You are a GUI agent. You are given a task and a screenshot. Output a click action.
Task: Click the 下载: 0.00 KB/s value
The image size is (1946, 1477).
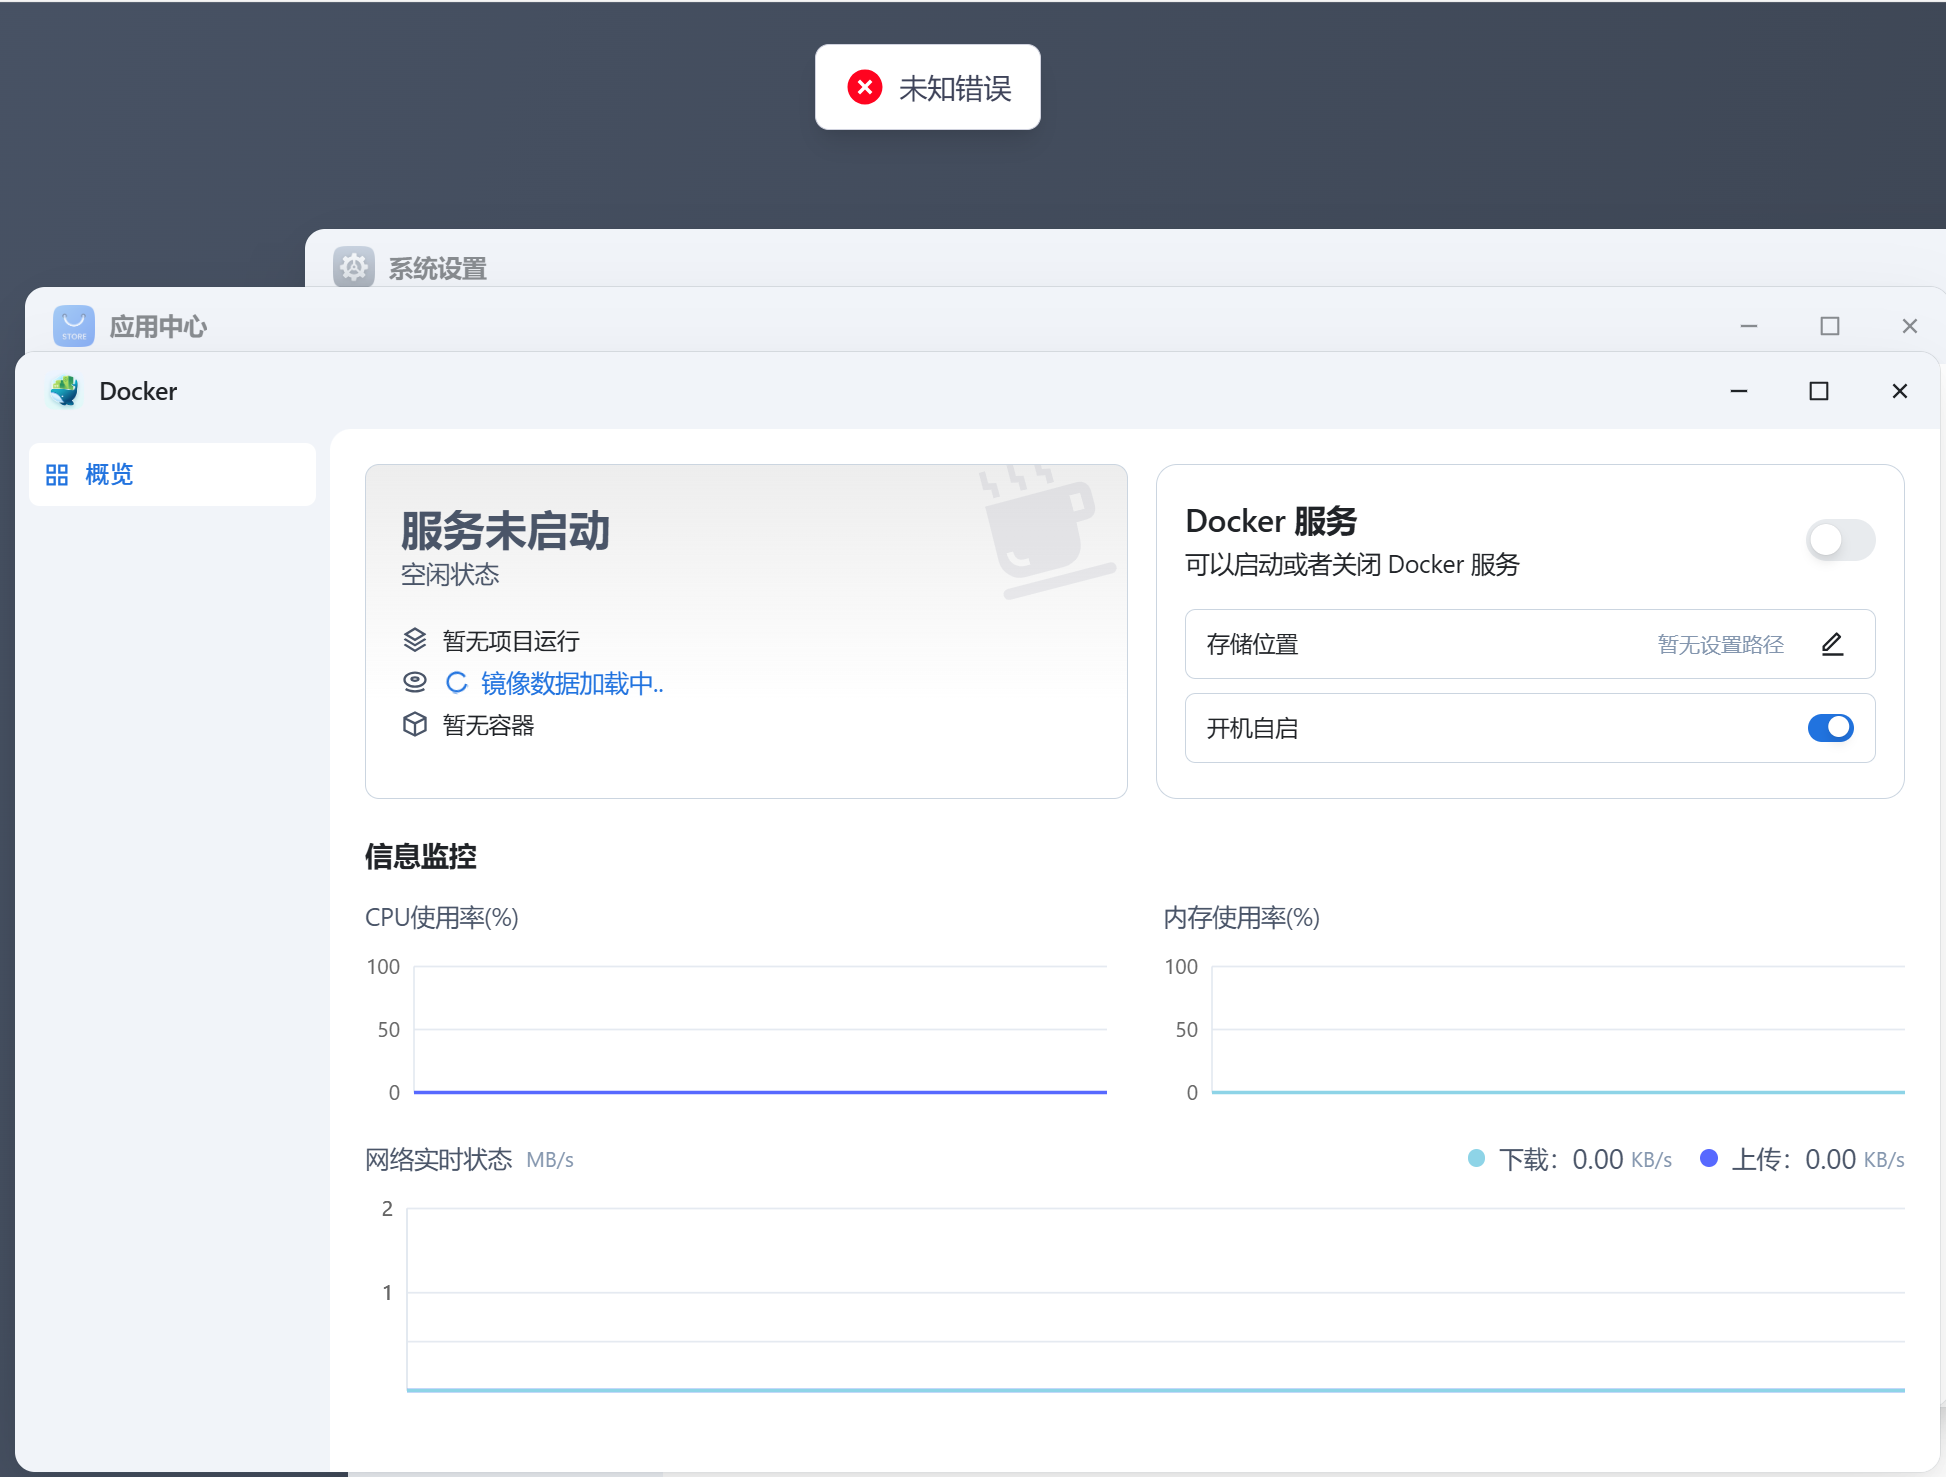tap(1585, 1159)
